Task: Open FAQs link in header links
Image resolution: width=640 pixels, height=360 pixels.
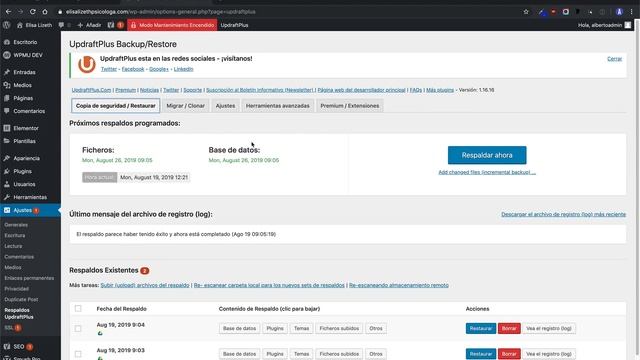Action: [x=416, y=90]
